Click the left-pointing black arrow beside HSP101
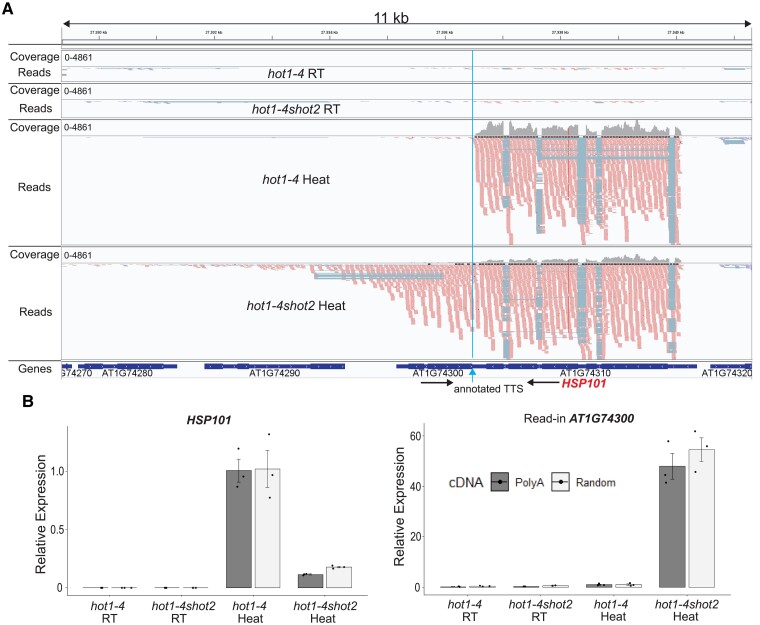The width and height of the screenshot is (760, 625). 543,383
